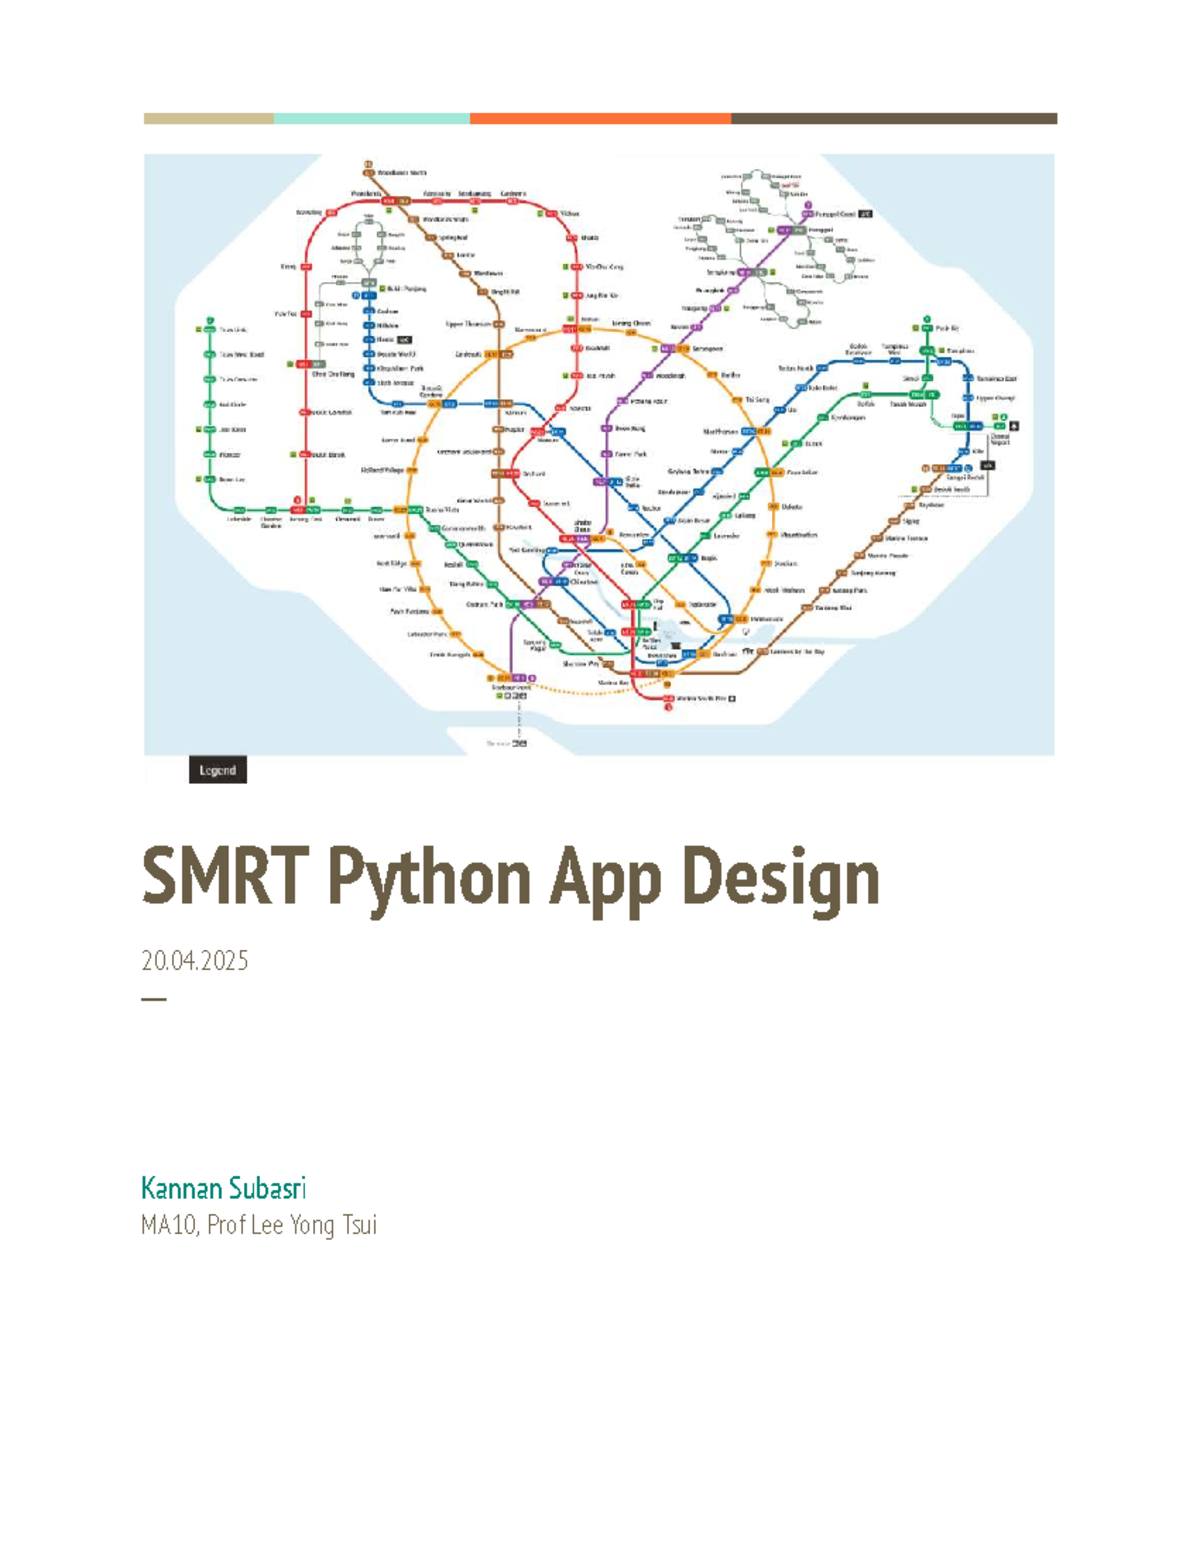Click the Legend button below the map

point(217,770)
